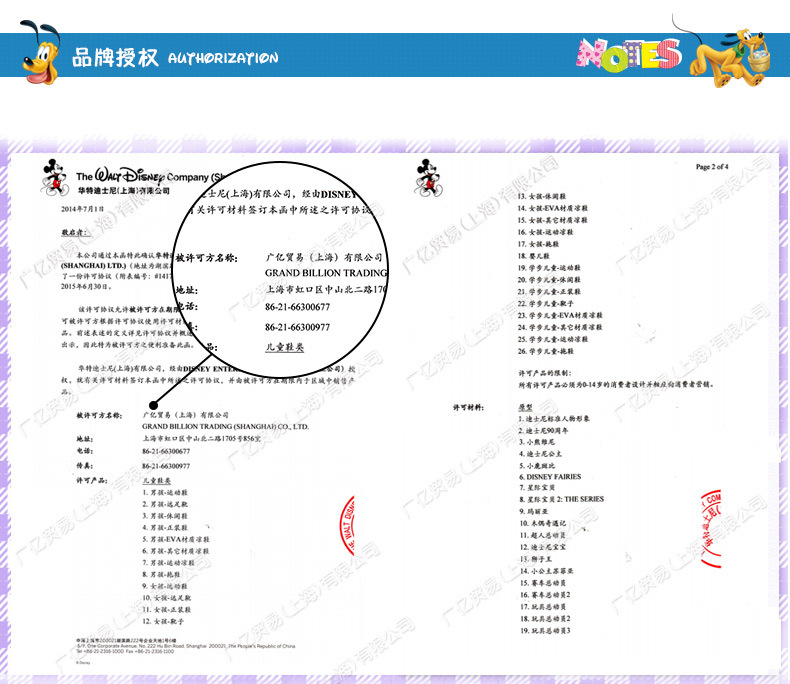
Task: Click the red Walt Disney stamp on the left page
Action: point(347,525)
